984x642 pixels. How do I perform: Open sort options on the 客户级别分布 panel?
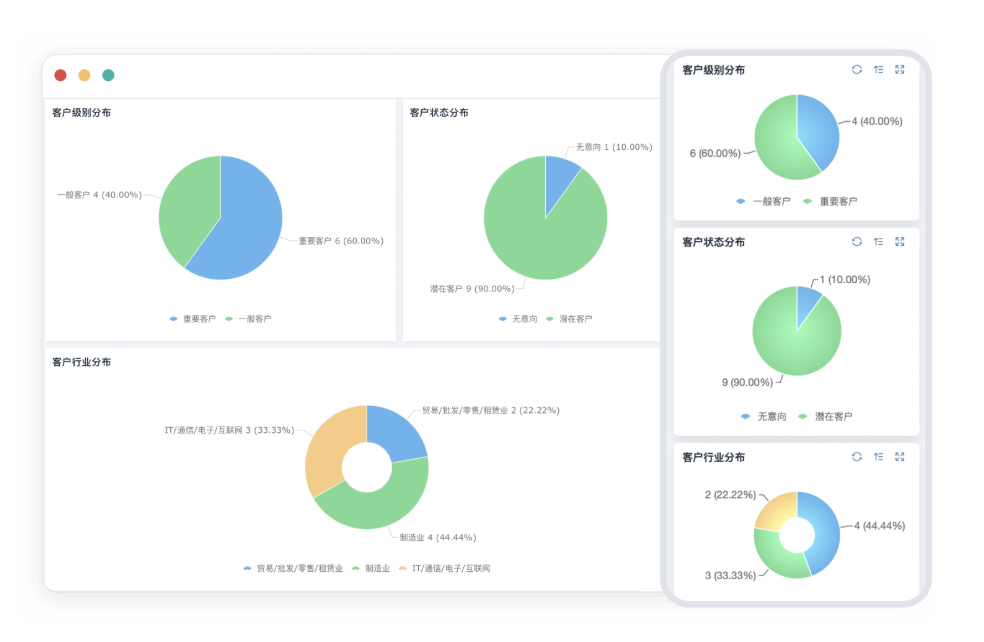pyautogui.click(x=877, y=70)
